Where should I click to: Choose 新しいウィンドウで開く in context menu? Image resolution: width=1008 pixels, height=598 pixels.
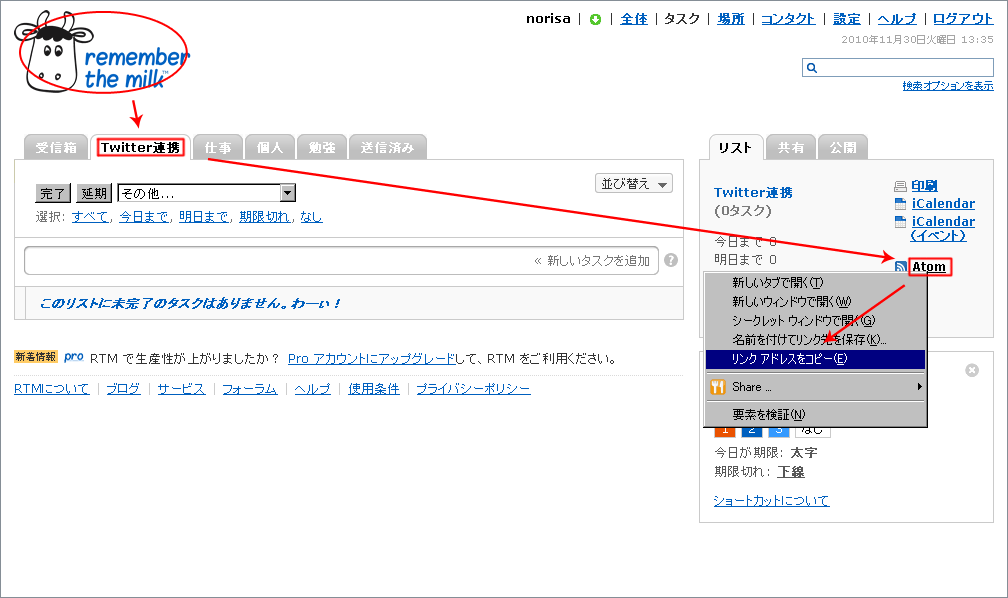pyautogui.click(x=816, y=302)
